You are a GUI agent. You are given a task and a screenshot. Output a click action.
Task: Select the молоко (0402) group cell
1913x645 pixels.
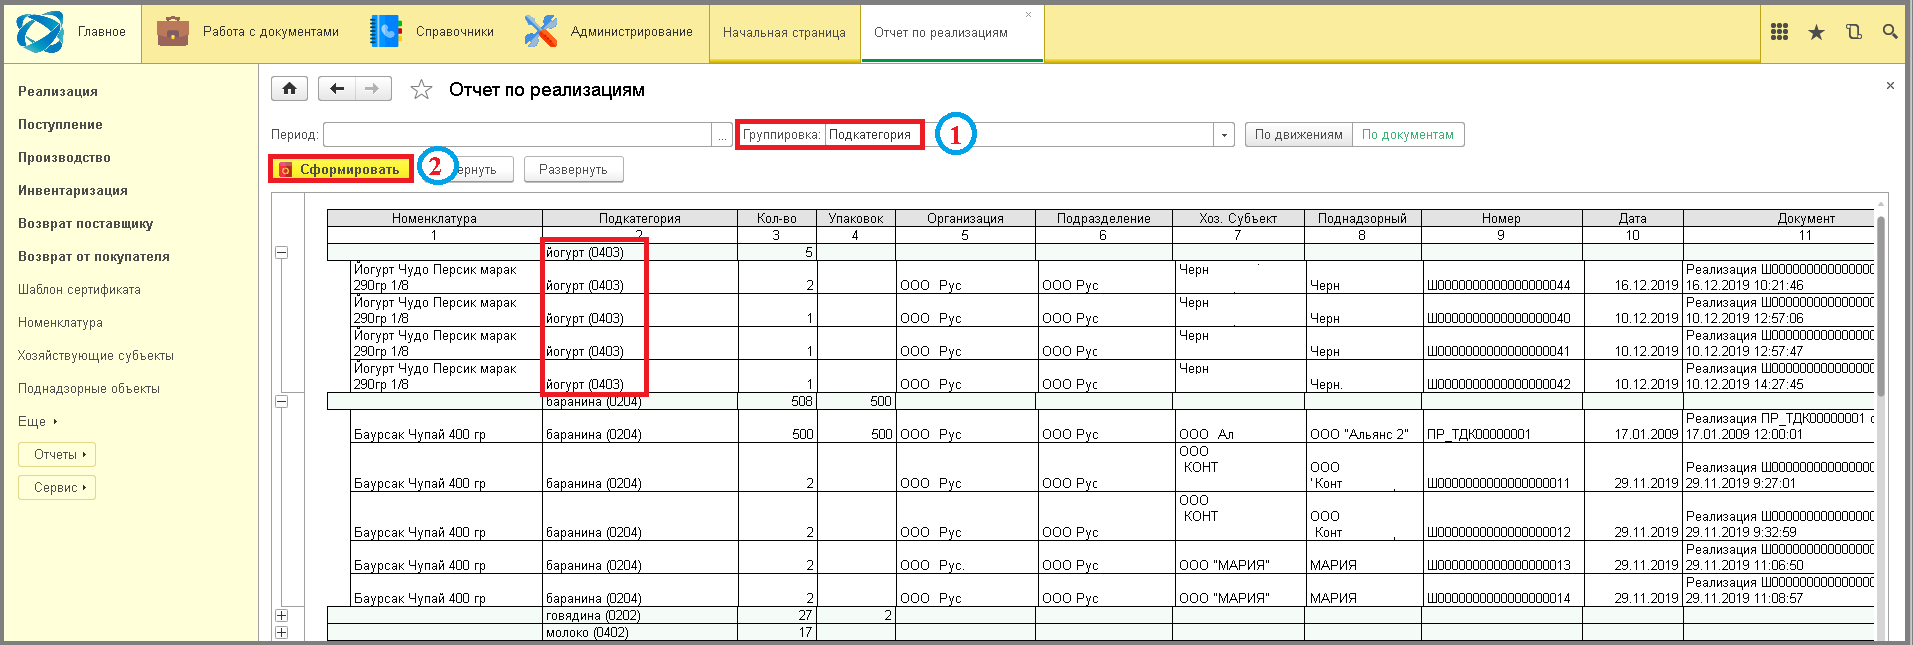coord(639,632)
